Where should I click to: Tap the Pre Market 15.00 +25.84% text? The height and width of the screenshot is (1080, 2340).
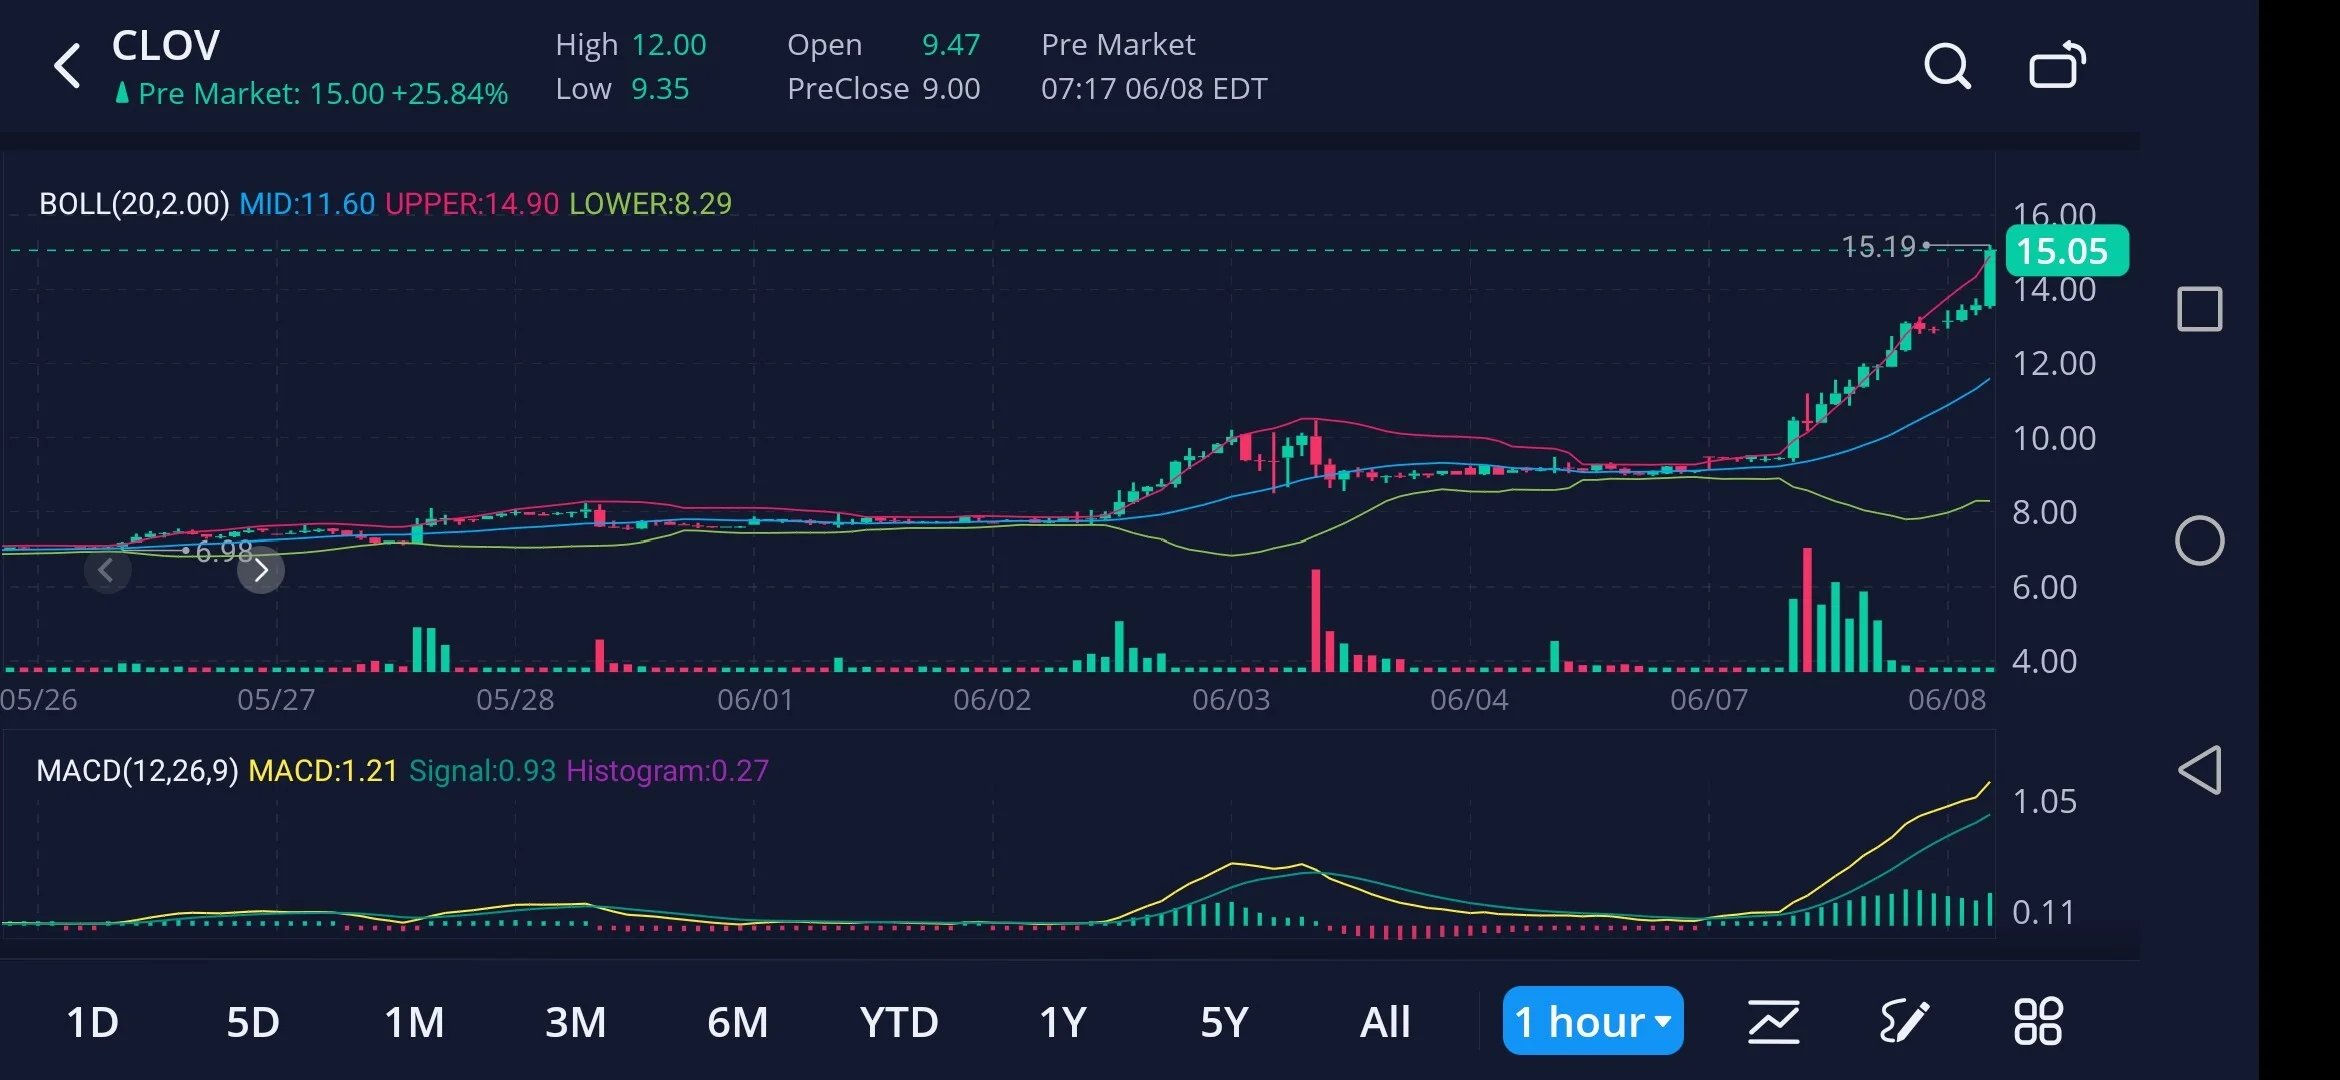[322, 94]
